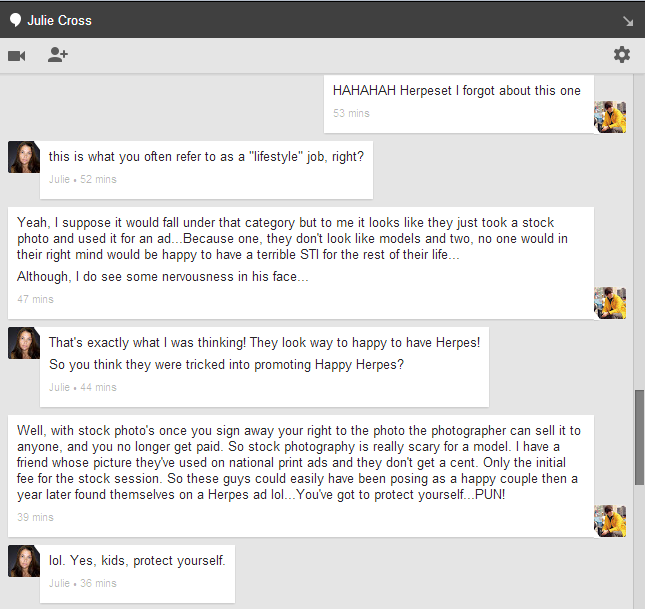The width and height of the screenshot is (645, 609).
Task: Click the "39 mins" timestamp
Action: point(35,517)
